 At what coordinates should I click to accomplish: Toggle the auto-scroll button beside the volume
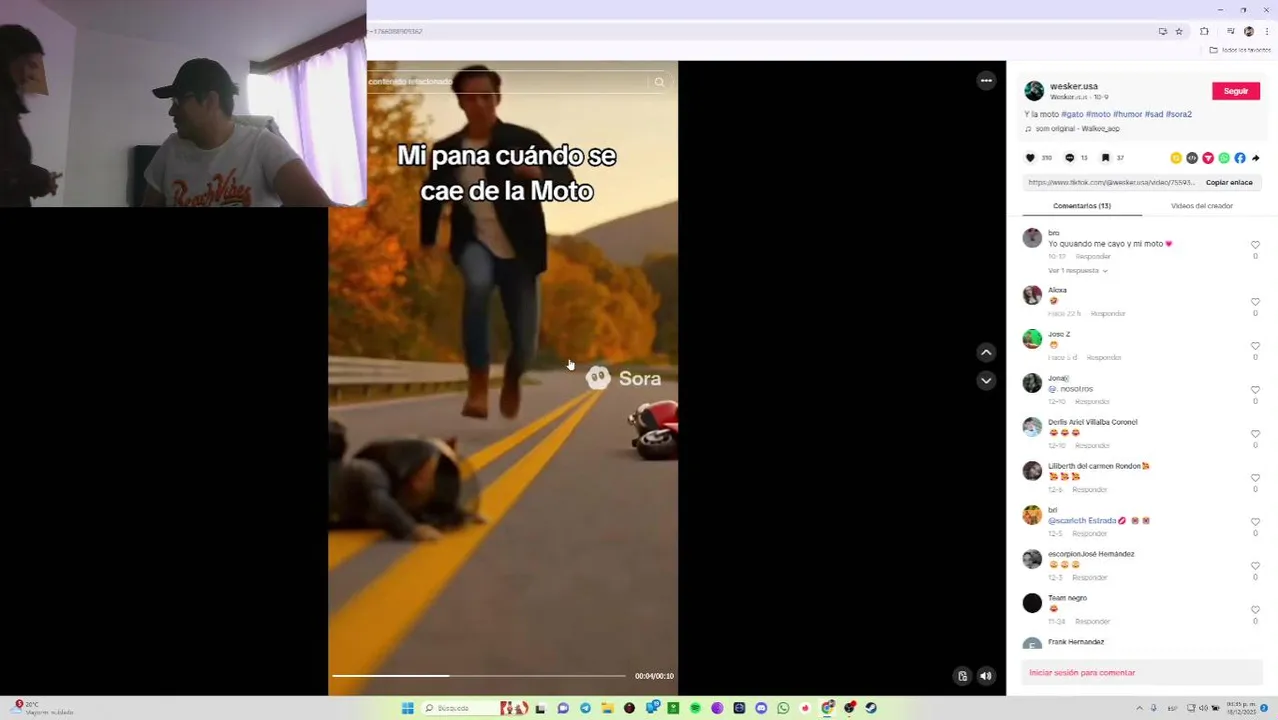tap(962, 676)
